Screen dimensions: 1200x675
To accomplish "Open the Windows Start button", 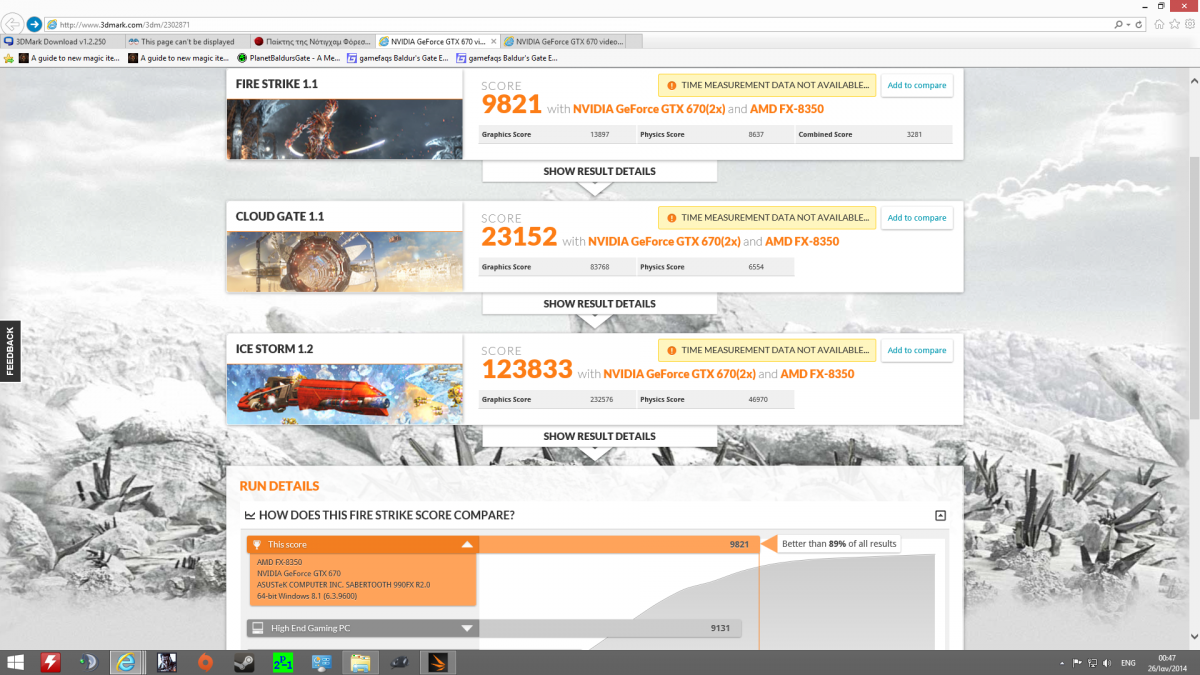I will coord(17,661).
